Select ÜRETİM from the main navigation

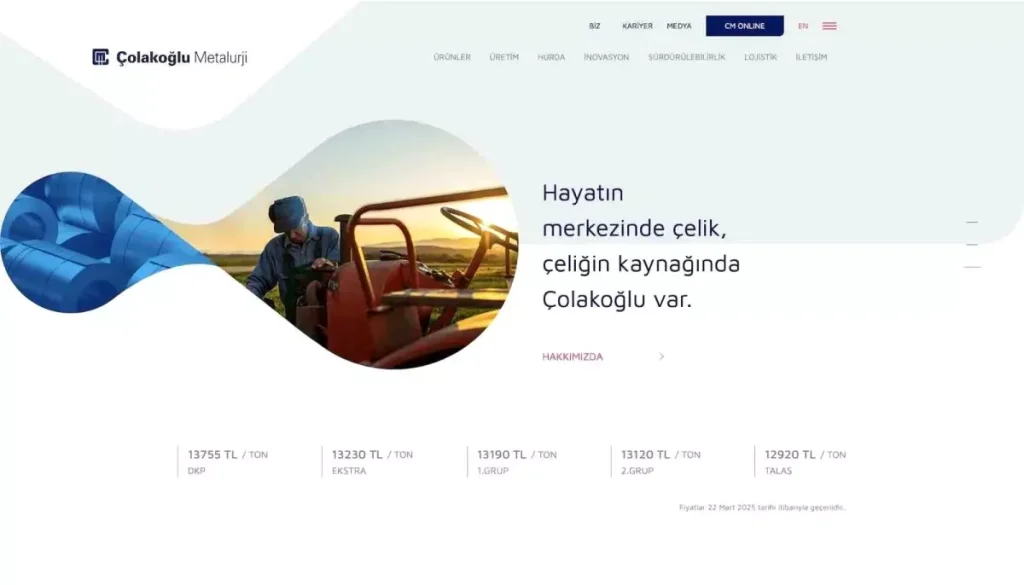(503, 58)
